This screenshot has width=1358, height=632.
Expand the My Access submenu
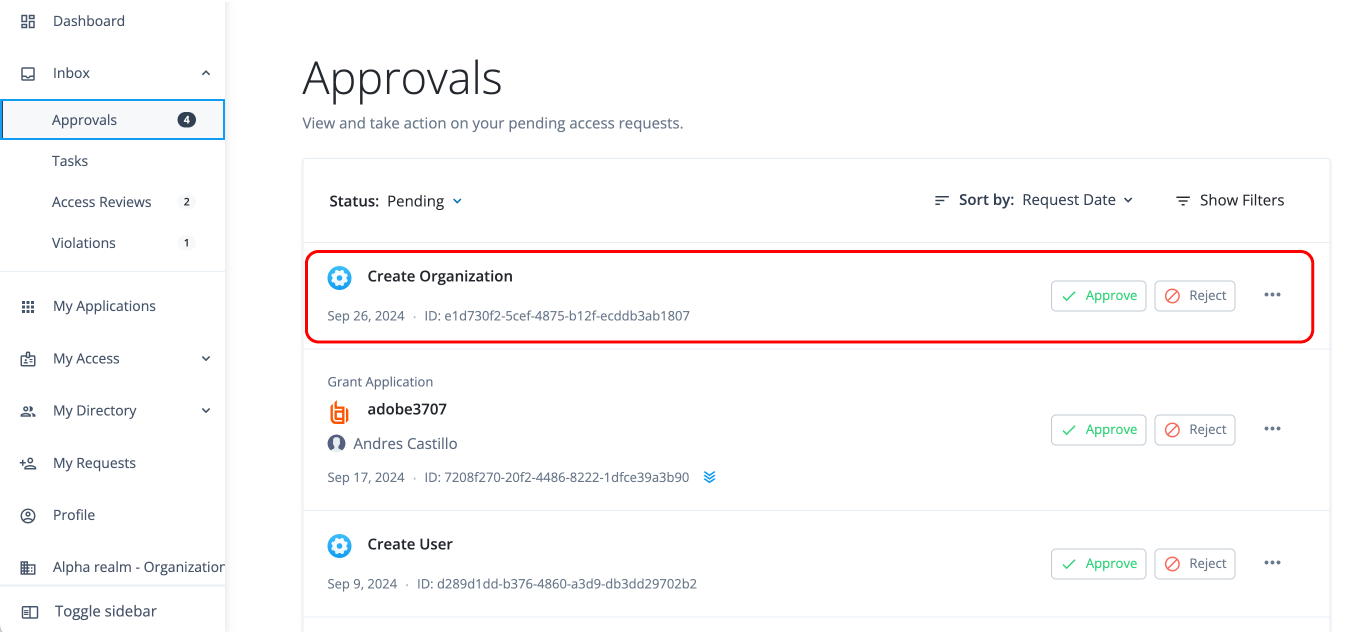click(x=206, y=359)
